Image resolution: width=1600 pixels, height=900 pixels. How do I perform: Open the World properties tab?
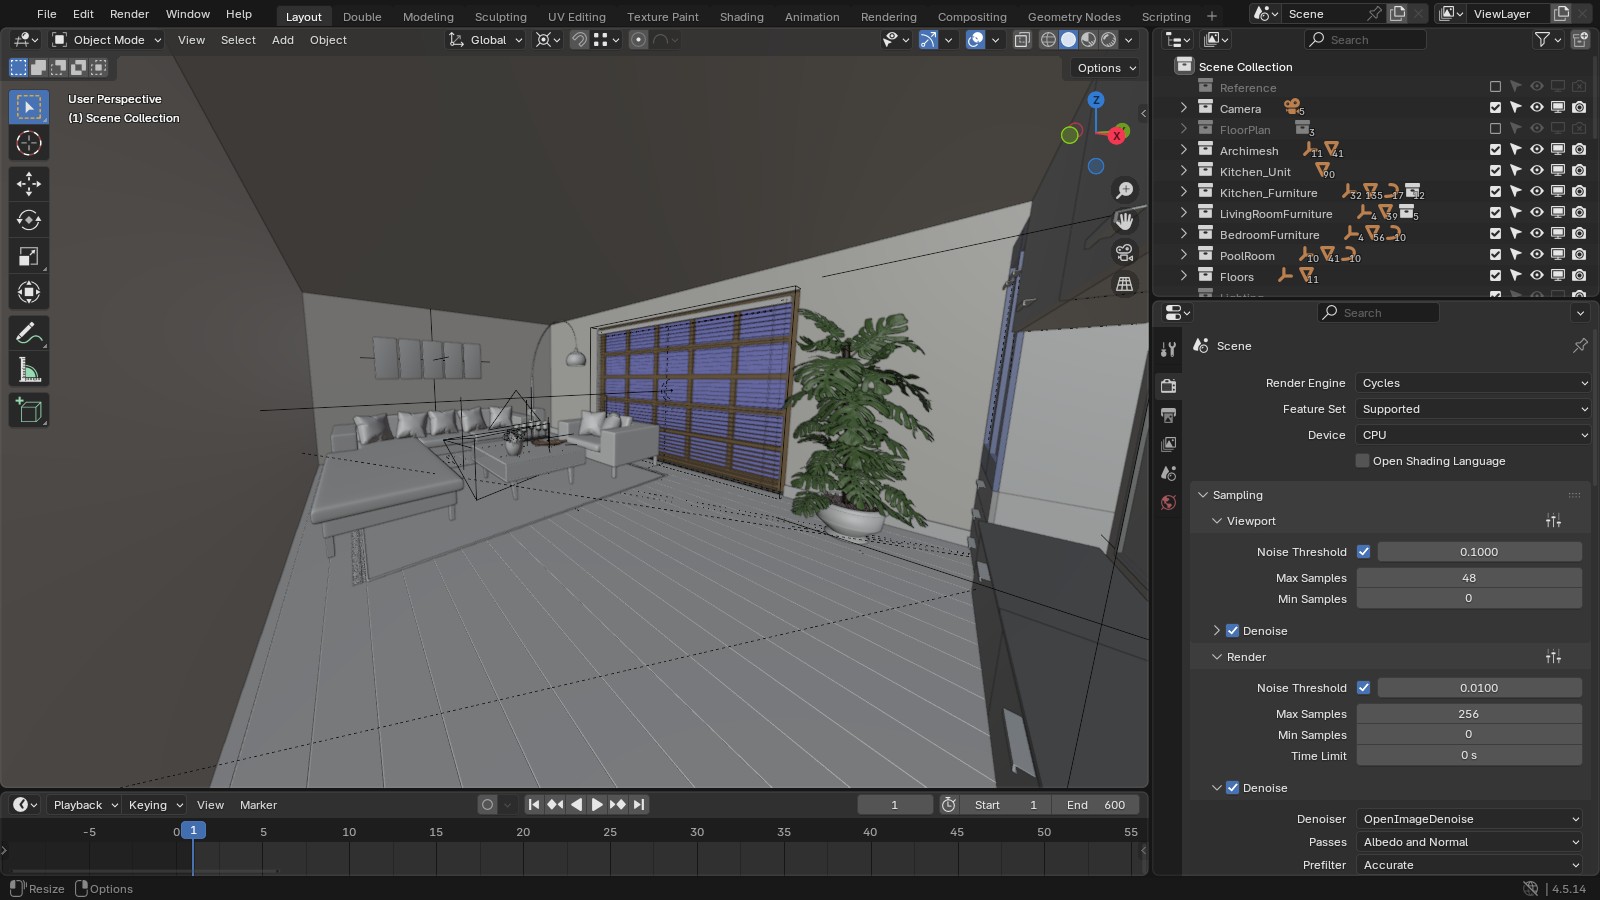(x=1168, y=502)
